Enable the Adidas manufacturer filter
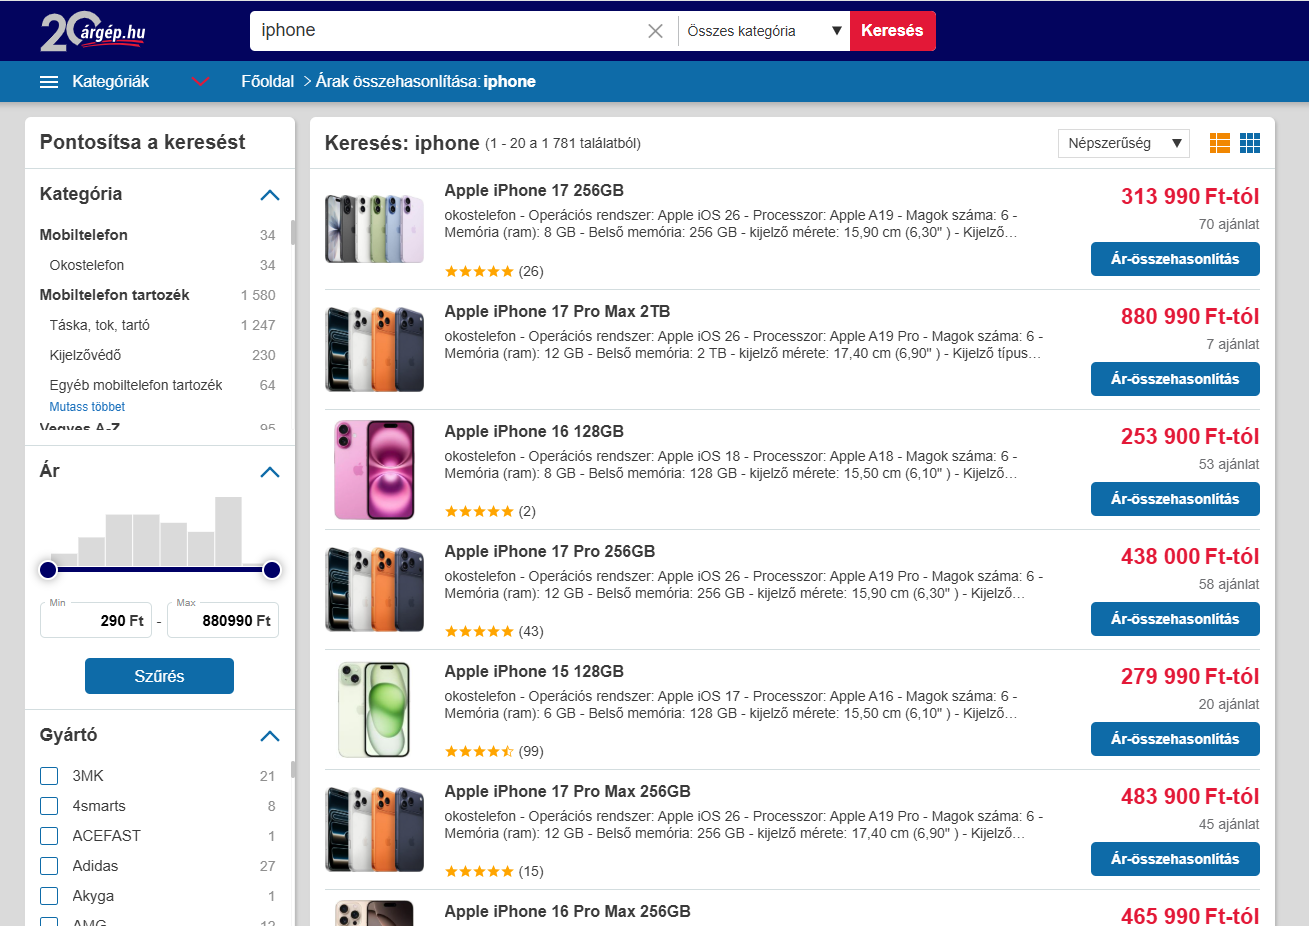Viewport: 1309px width, 926px height. [x=49, y=866]
